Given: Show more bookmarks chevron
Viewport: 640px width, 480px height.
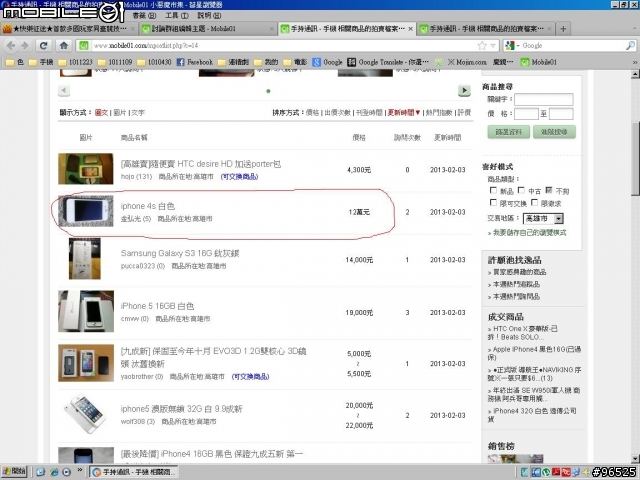Looking at the screenshot, I should coord(635,62).
